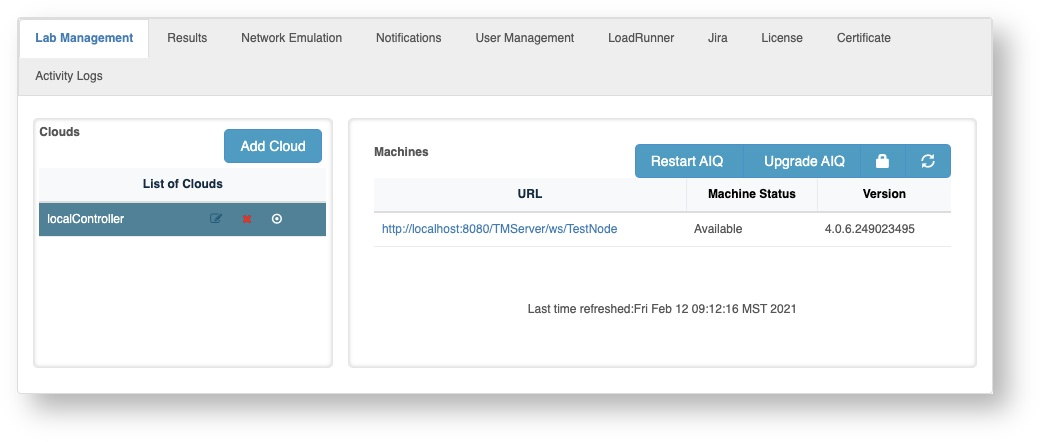Edit the localController cloud entry
This screenshot has width=1041, height=442.
[x=216, y=219]
